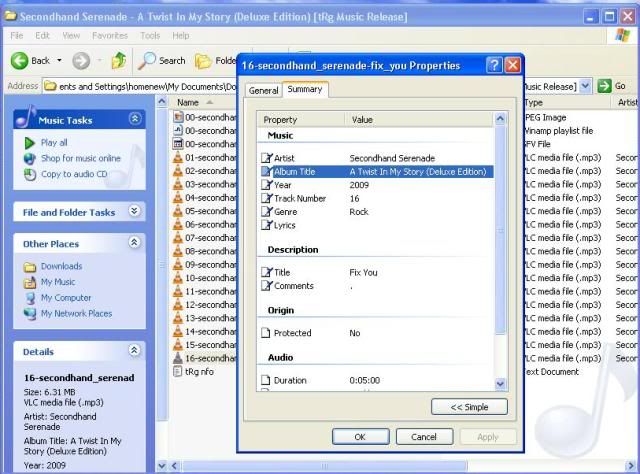The height and width of the screenshot is (474, 640).
Task: Open the address bar dropdown arrow
Action: tap(585, 86)
